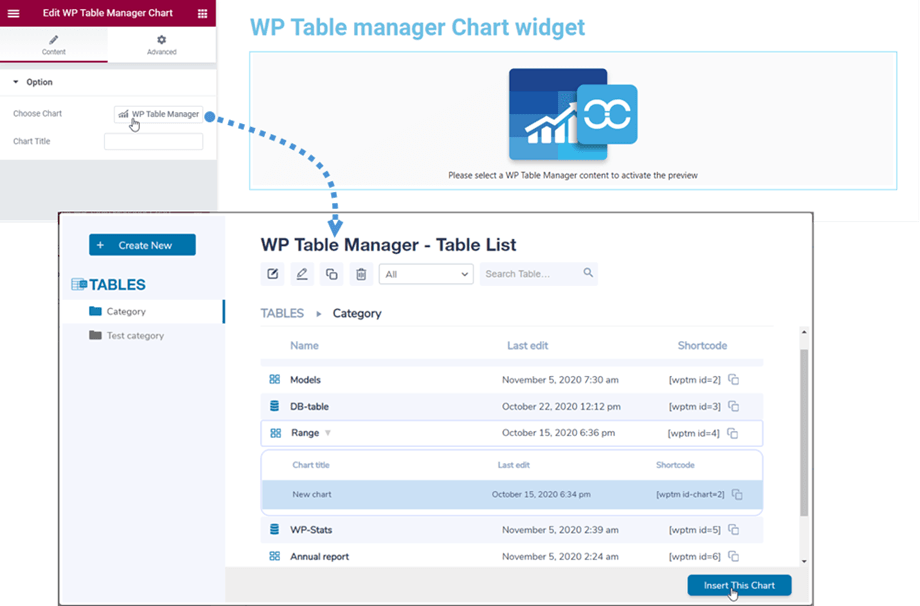Viewport: 920px width, 606px height.
Task: Click the Insert This Chart button
Action: click(x=739, y=585)
